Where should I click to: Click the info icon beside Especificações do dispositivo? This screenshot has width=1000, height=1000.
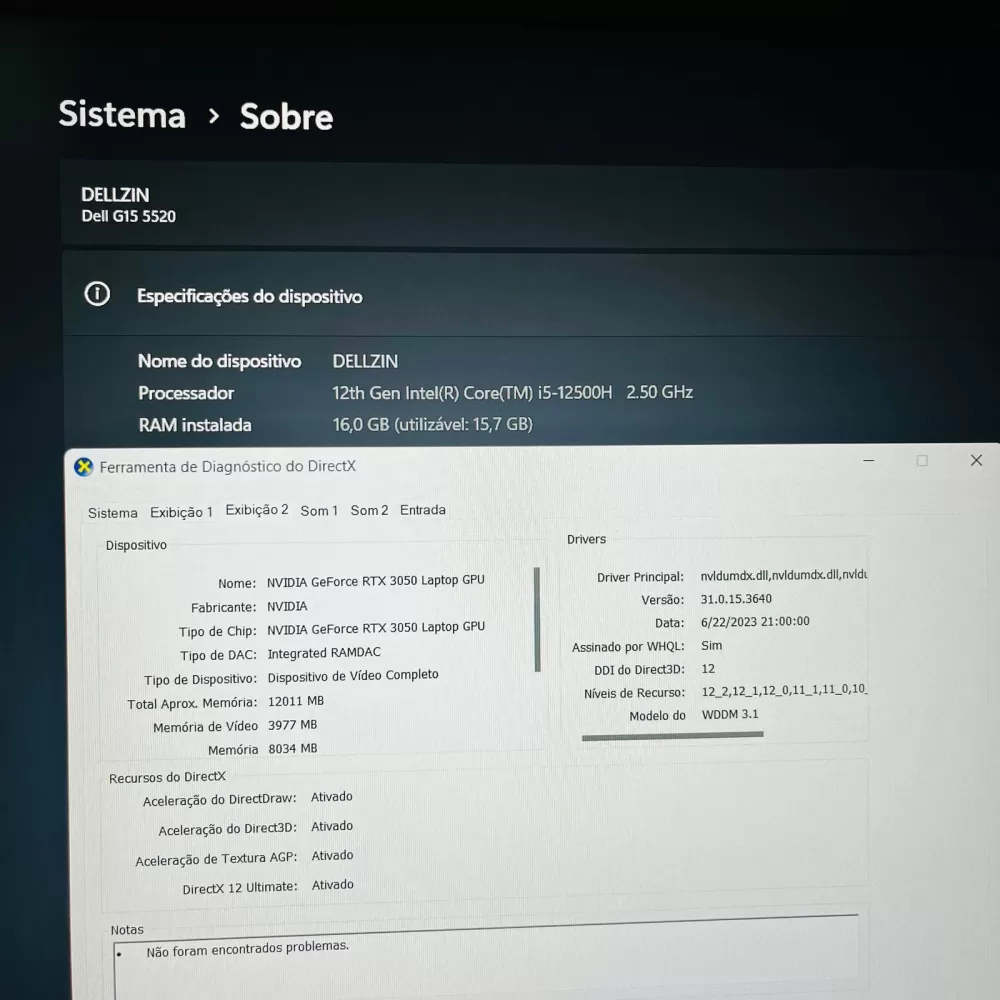point(97,294)
